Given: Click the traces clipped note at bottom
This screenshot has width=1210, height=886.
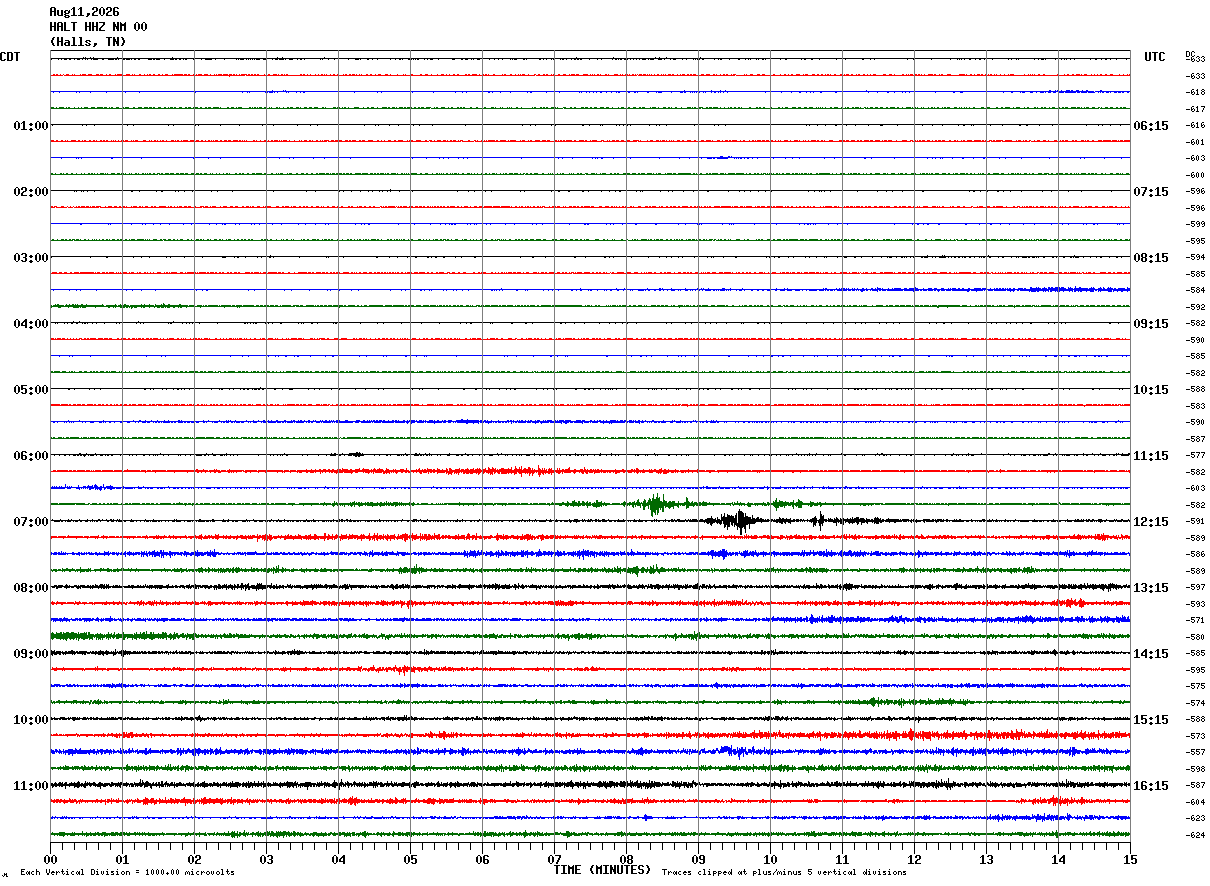Looking at the screenshot, I should click(x=784, y=872).
